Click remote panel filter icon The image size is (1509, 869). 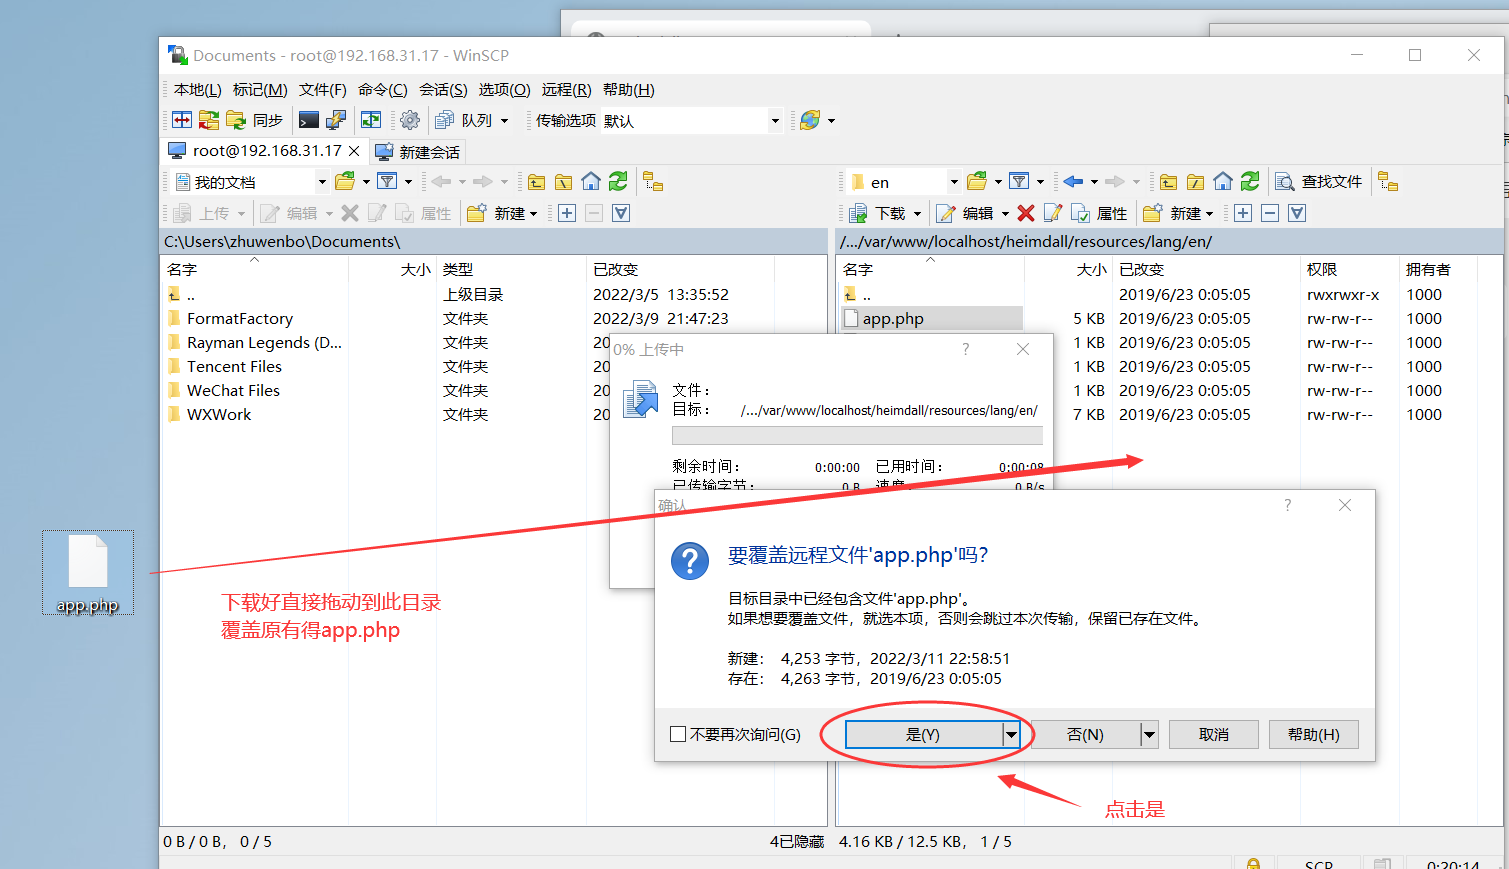[1019, 181]
